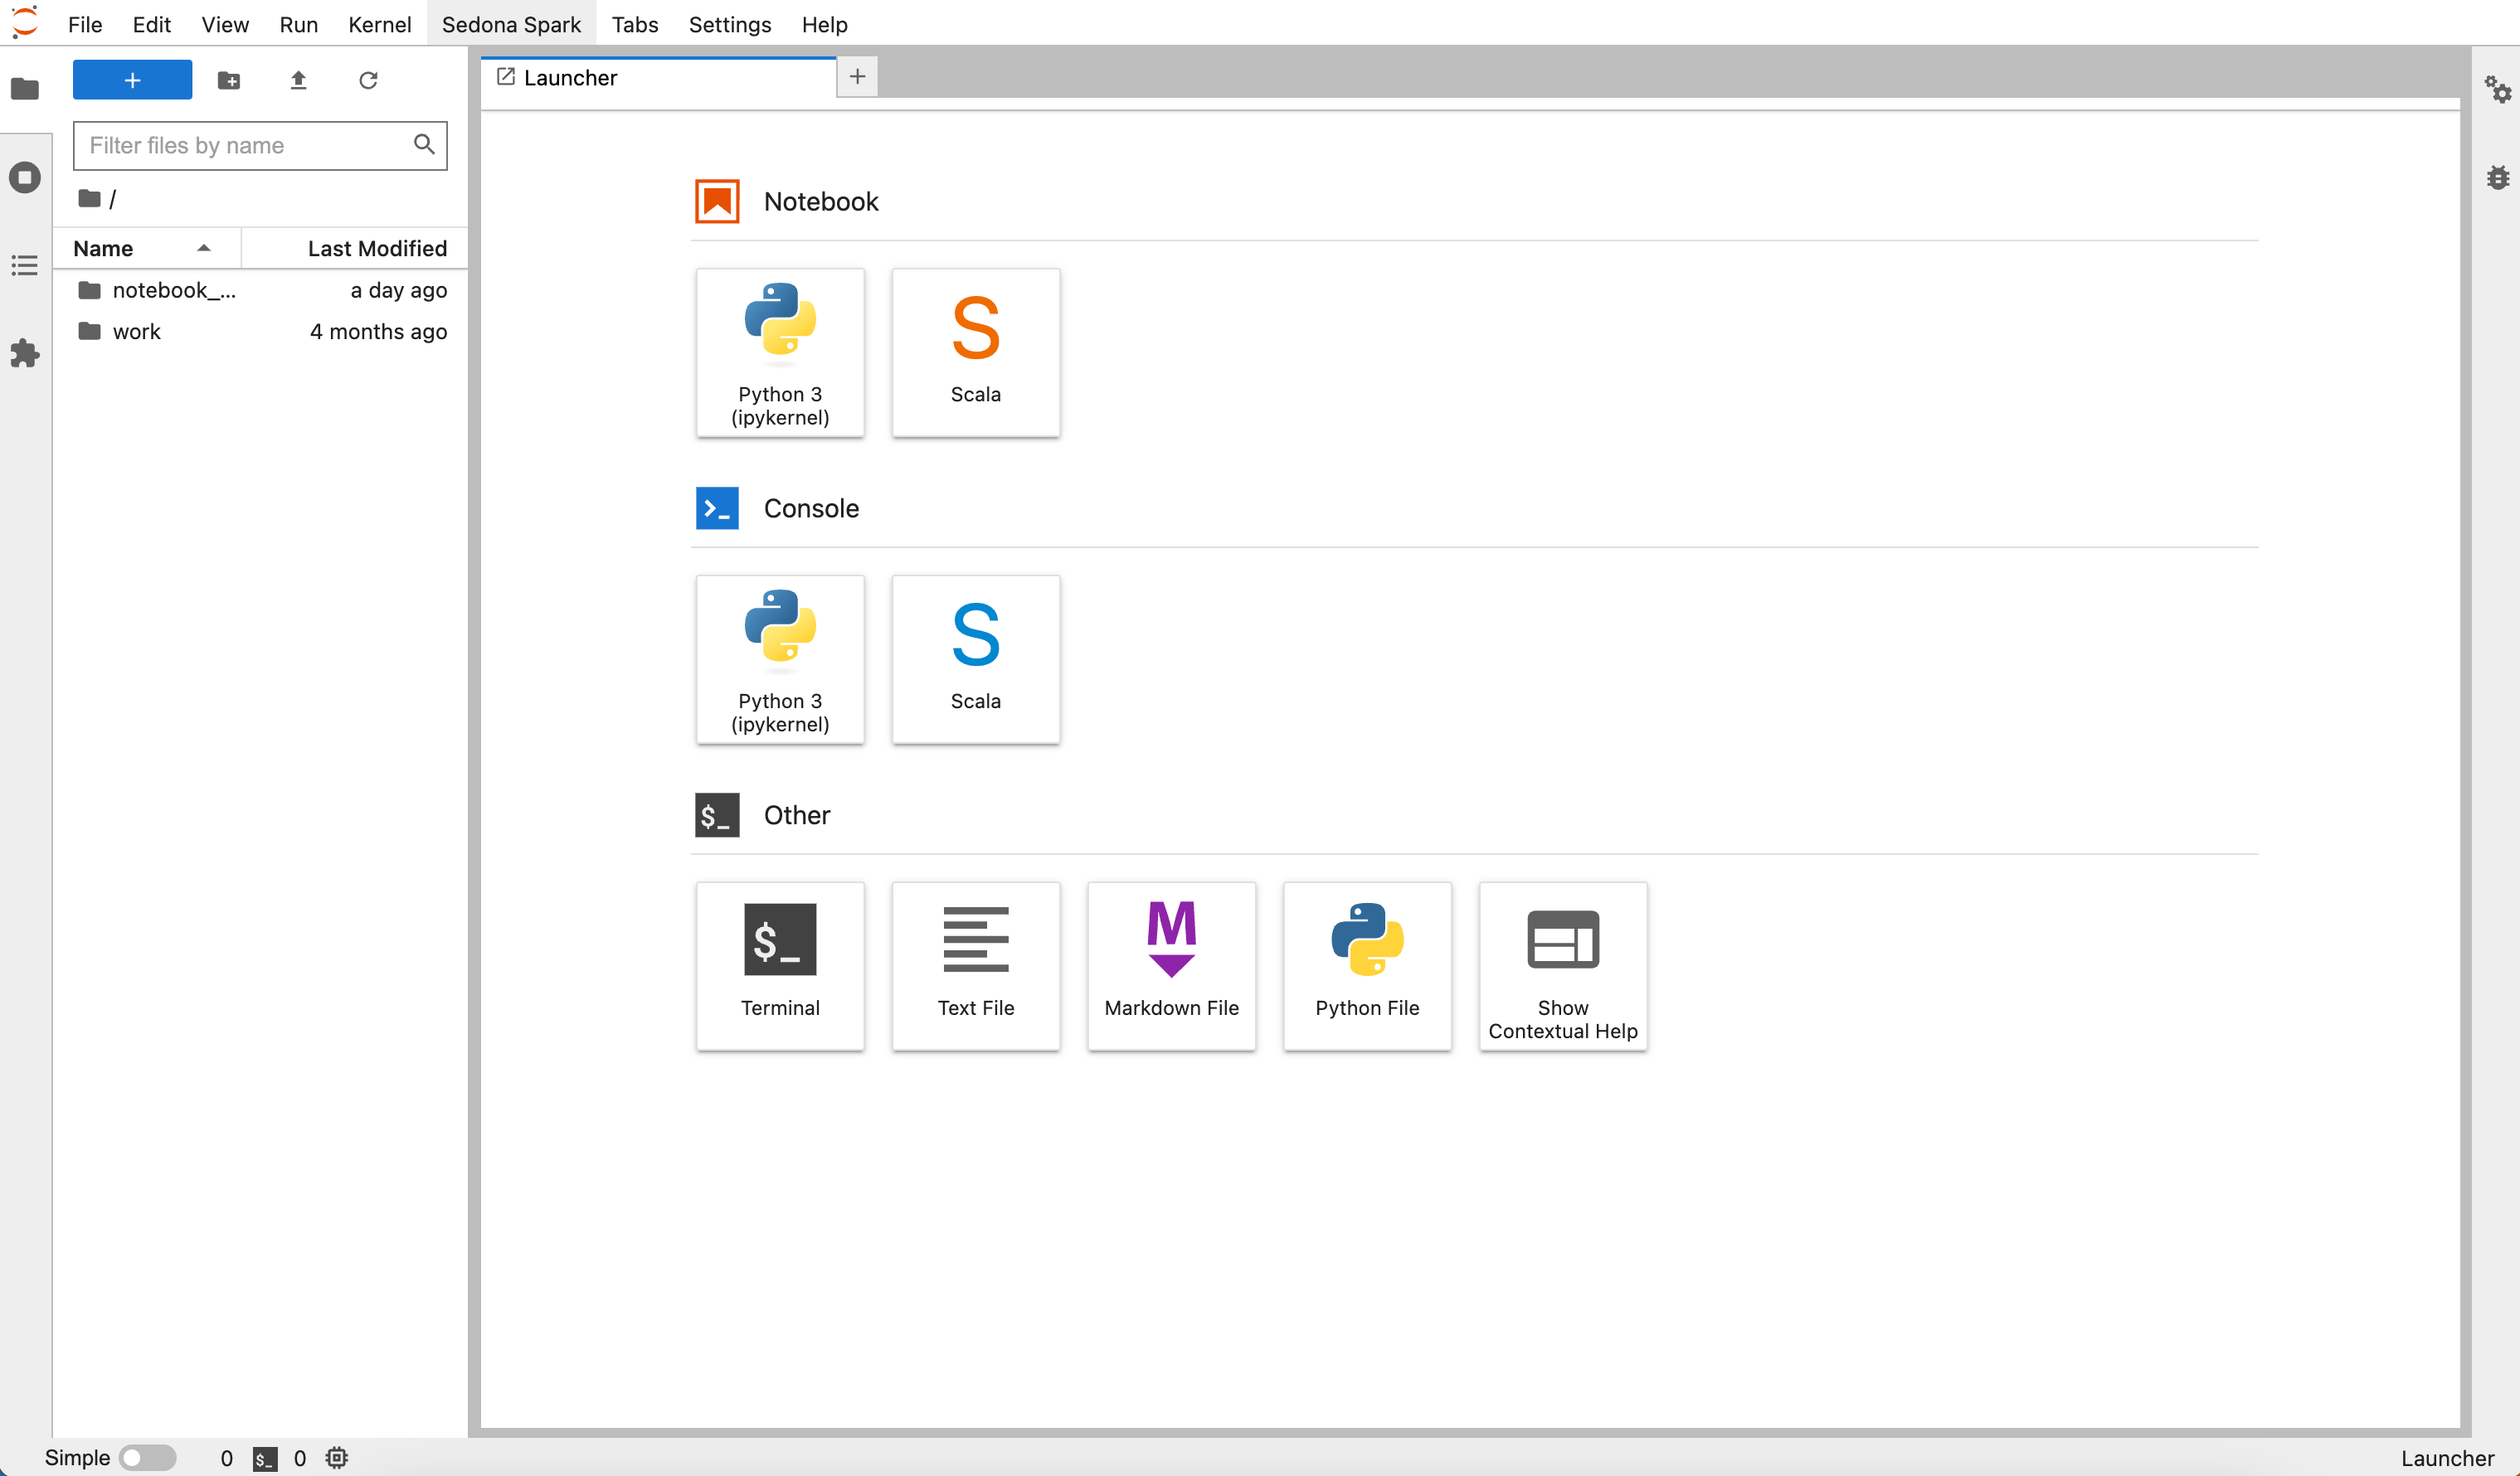Open a new Scala notebook
Image resolution: width=2520 pixels, height=1476 pixels.
point(975,352)
